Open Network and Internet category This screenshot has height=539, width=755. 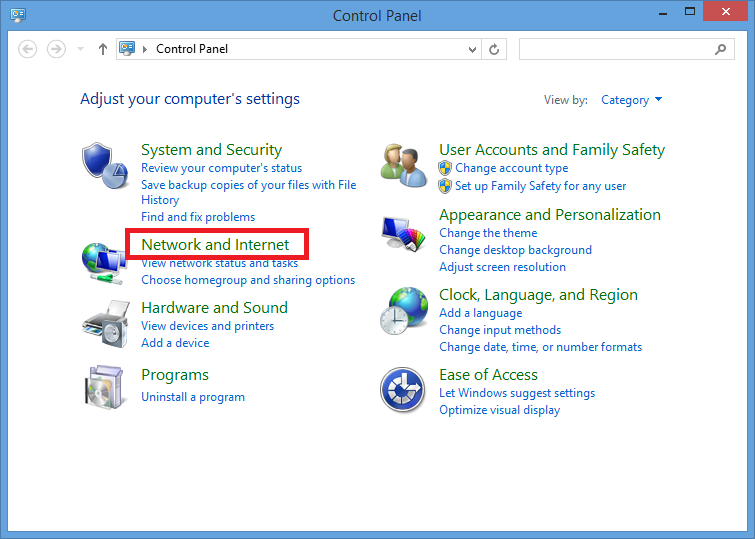click(x=215, y=245)
